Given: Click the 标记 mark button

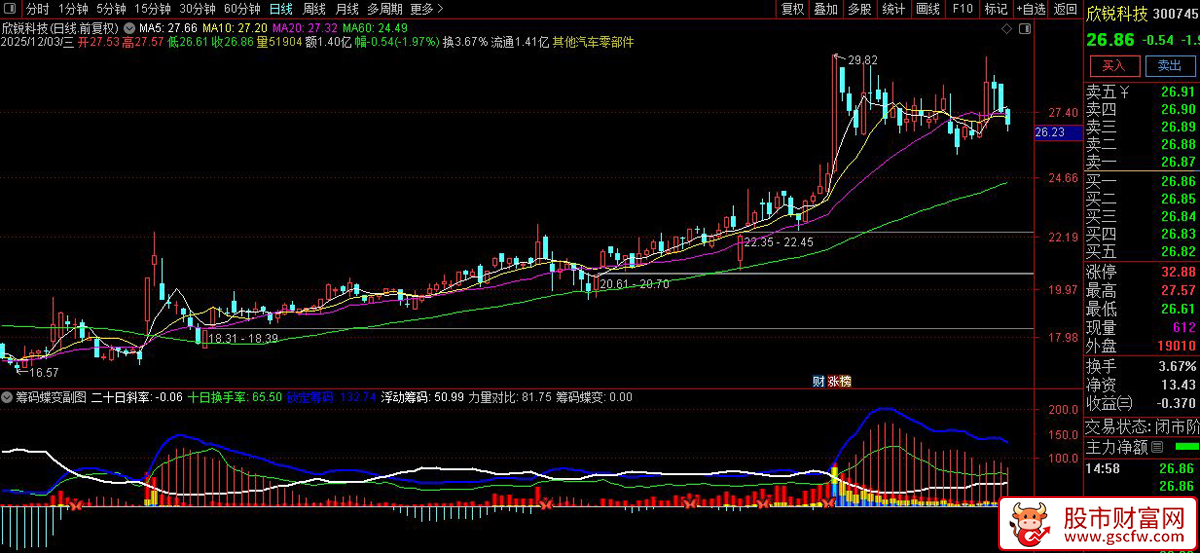Looking at the screenshot, I should (x=995, y=9).
